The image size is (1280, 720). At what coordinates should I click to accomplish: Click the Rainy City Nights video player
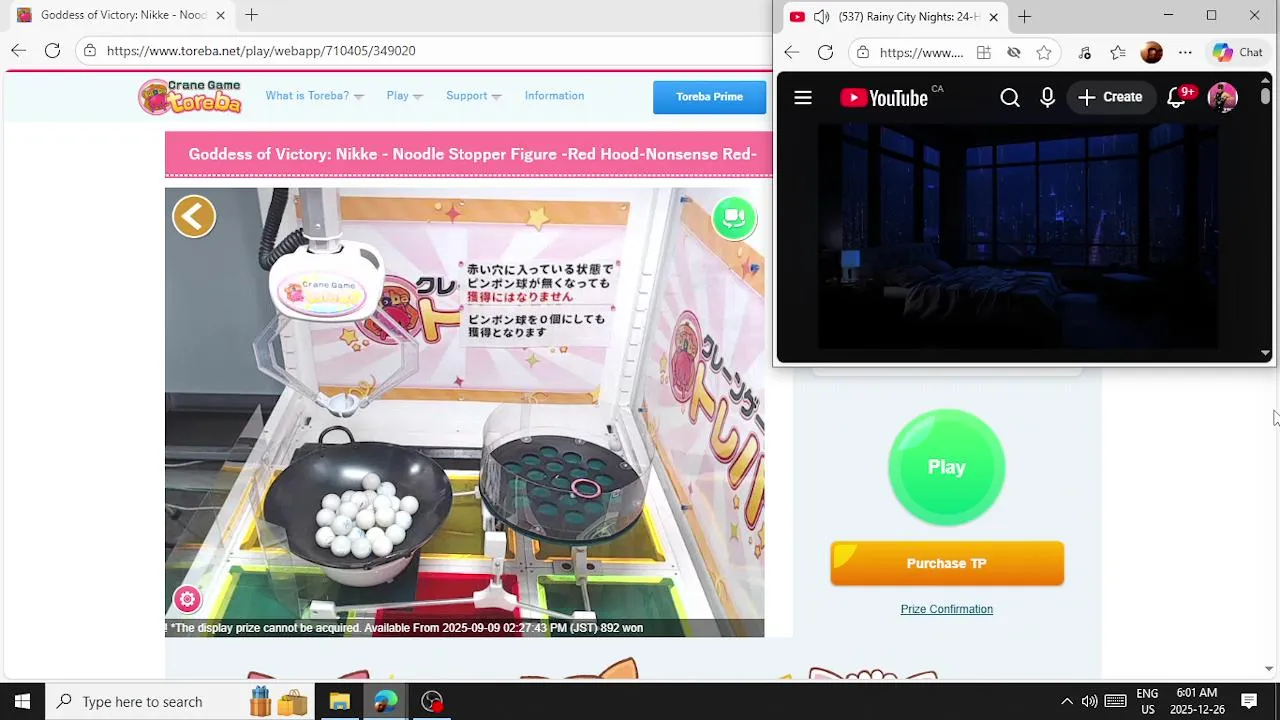(x=1018, y=236)
